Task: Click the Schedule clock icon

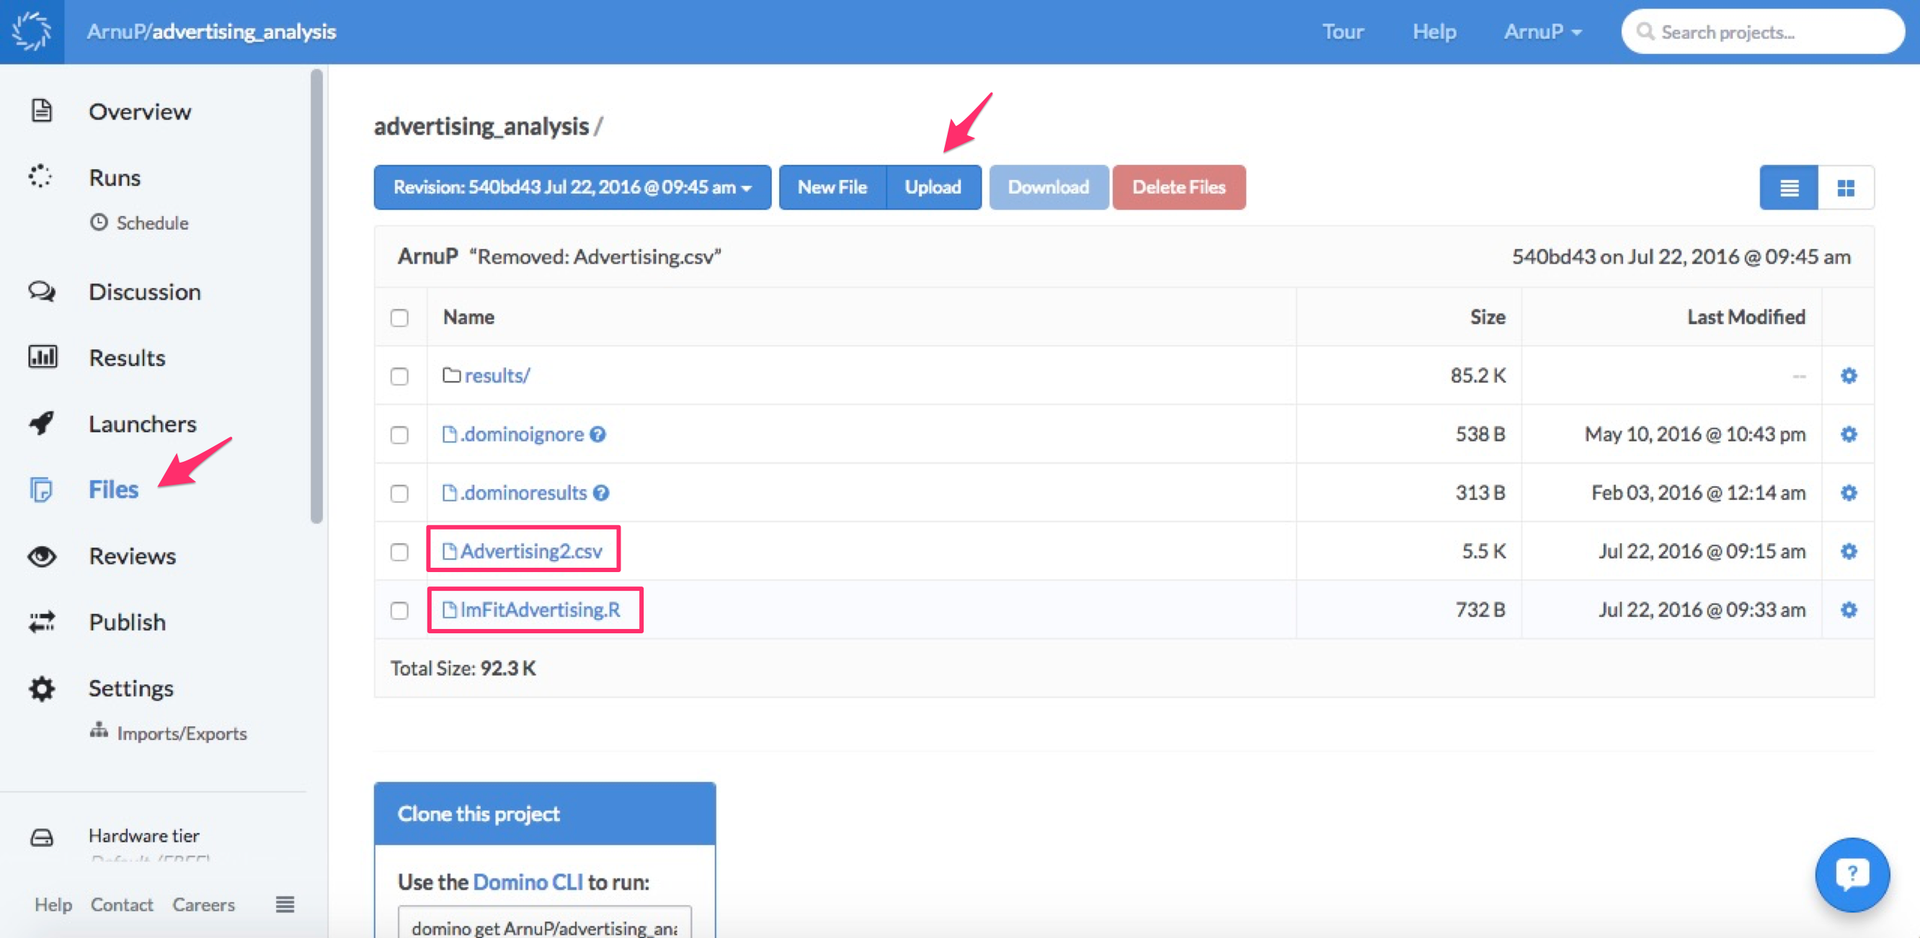Action: [99, 222]
